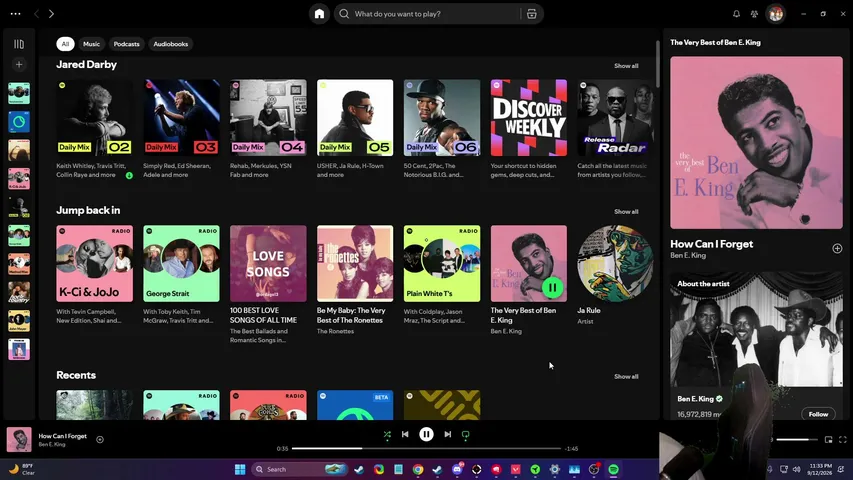The image size is (853, 480).
Task: Navigate forward with the arrow
Action: (x=51, y=14)
